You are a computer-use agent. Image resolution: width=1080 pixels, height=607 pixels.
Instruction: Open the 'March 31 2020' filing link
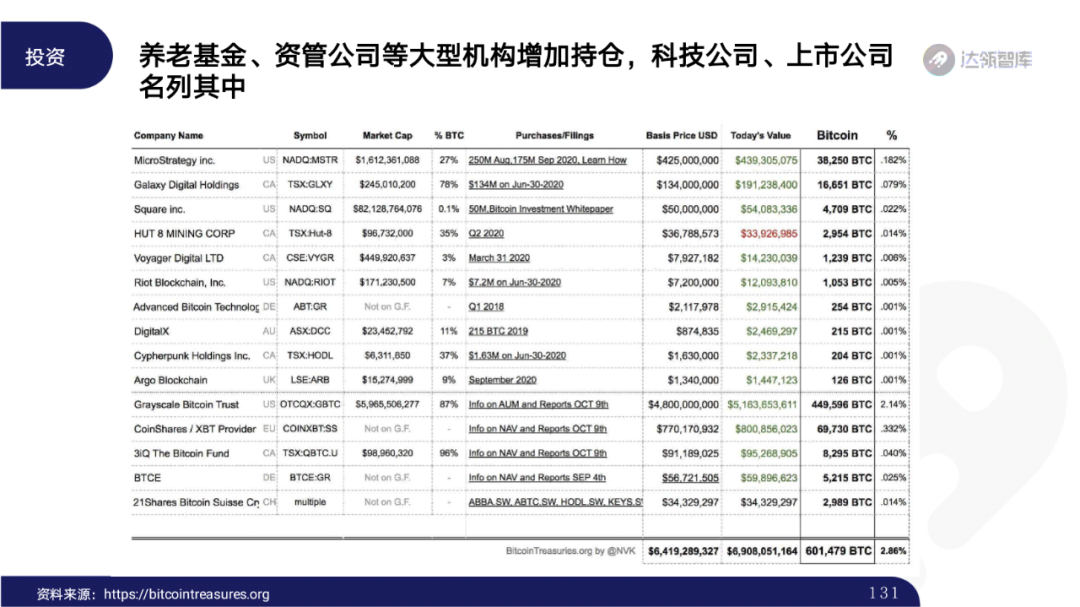tap(499, 258)
